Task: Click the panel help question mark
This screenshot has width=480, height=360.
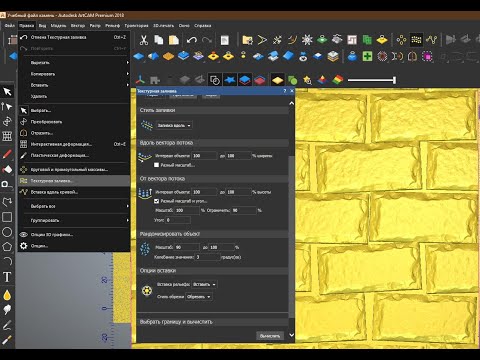Action: tap(284, 91)
